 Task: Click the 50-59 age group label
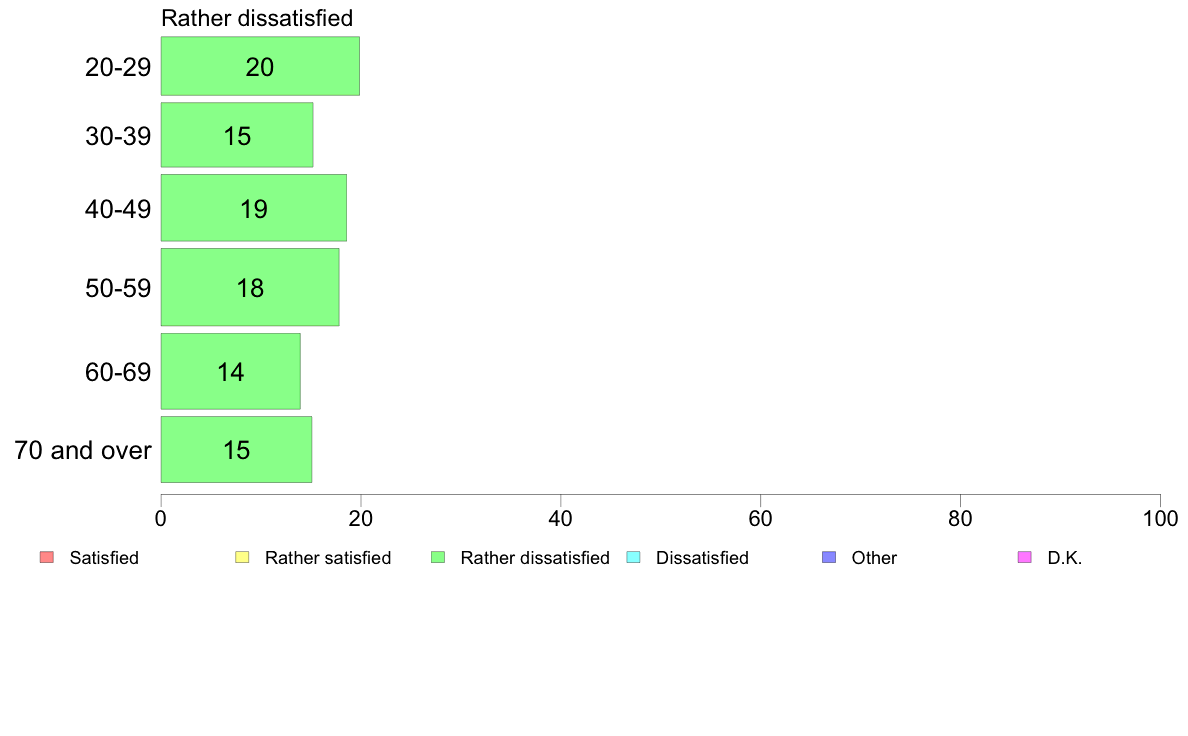(118, 288)
